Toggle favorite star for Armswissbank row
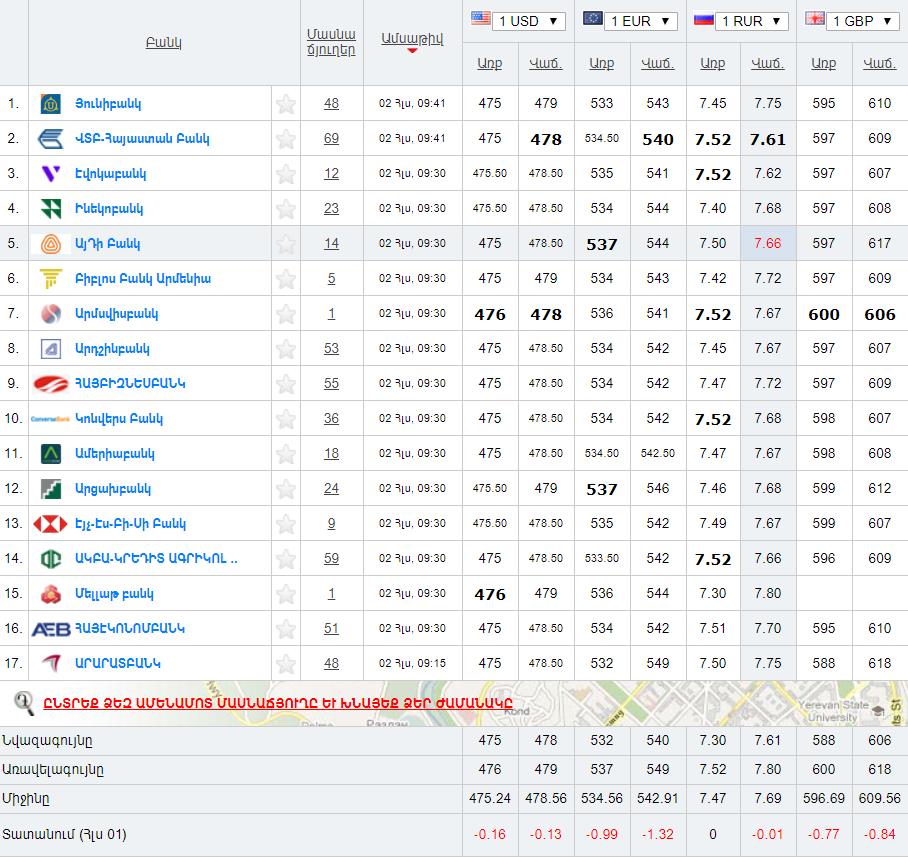The height and width of the screenshot is (857, 908). [286, 314]
